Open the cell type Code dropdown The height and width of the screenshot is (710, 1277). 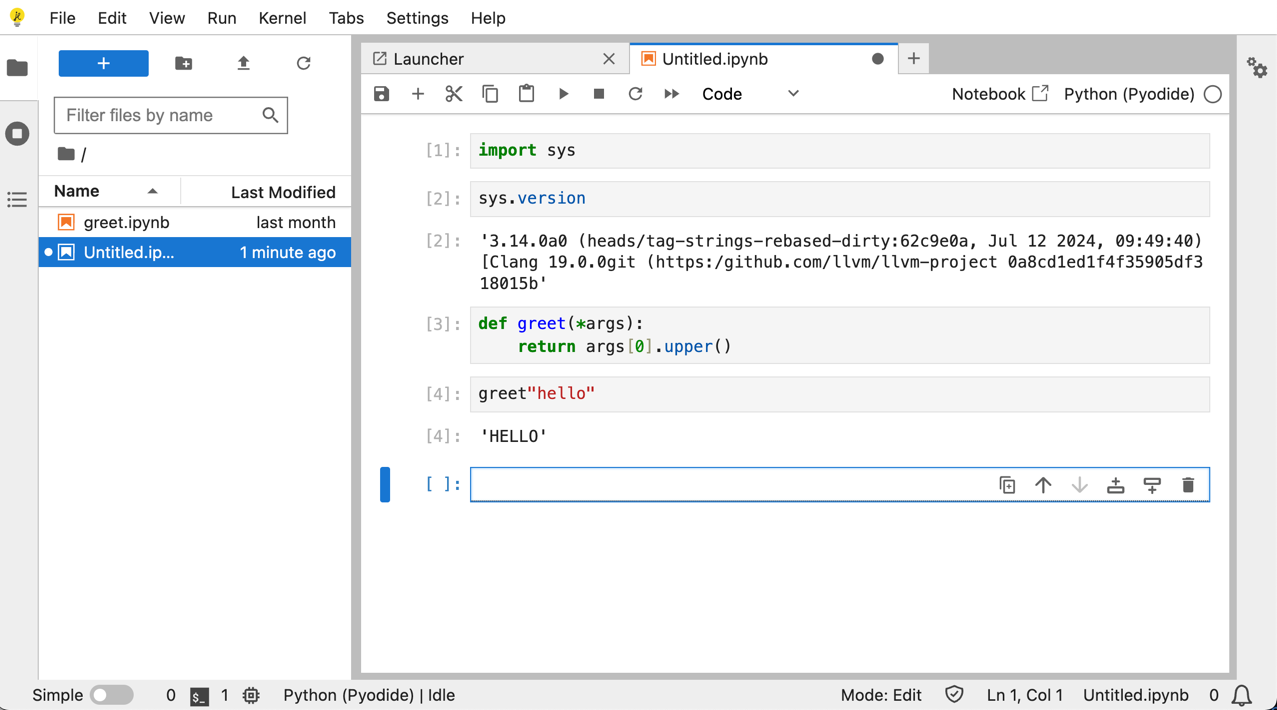[x=750, y=94]
